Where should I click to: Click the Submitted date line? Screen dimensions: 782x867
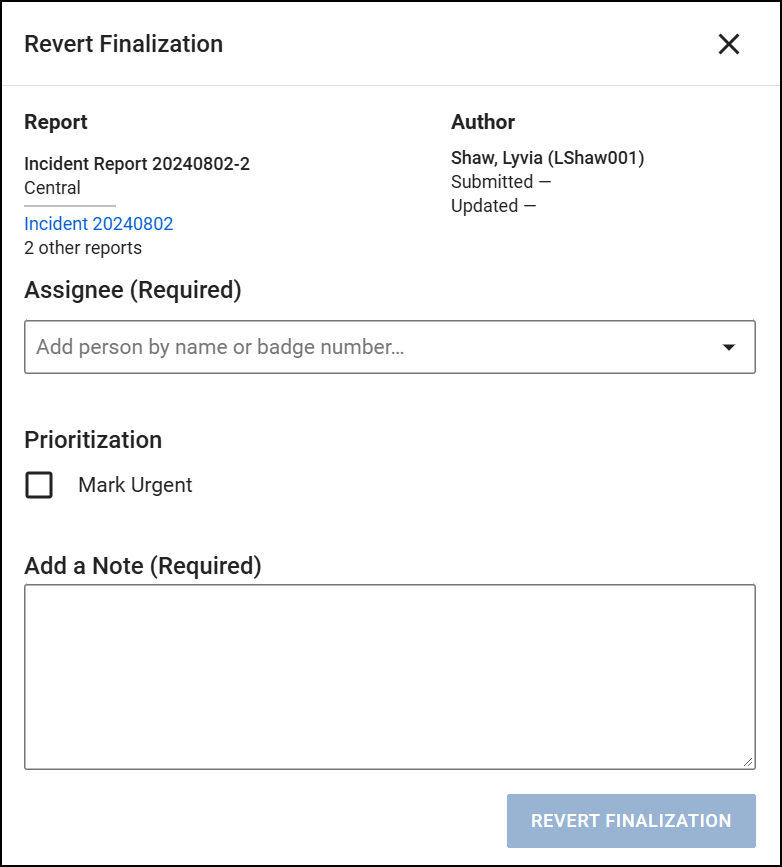pos(501,182)
